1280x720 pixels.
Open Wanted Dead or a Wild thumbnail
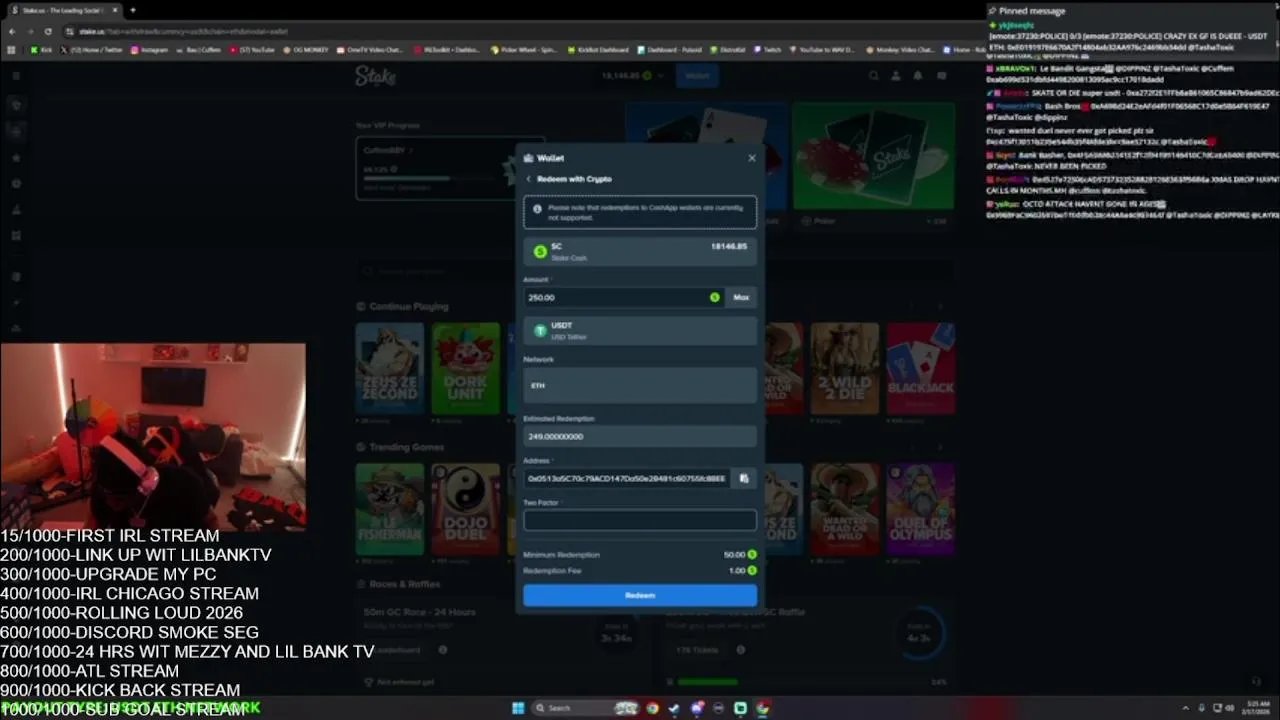click(x=845, y=509)
